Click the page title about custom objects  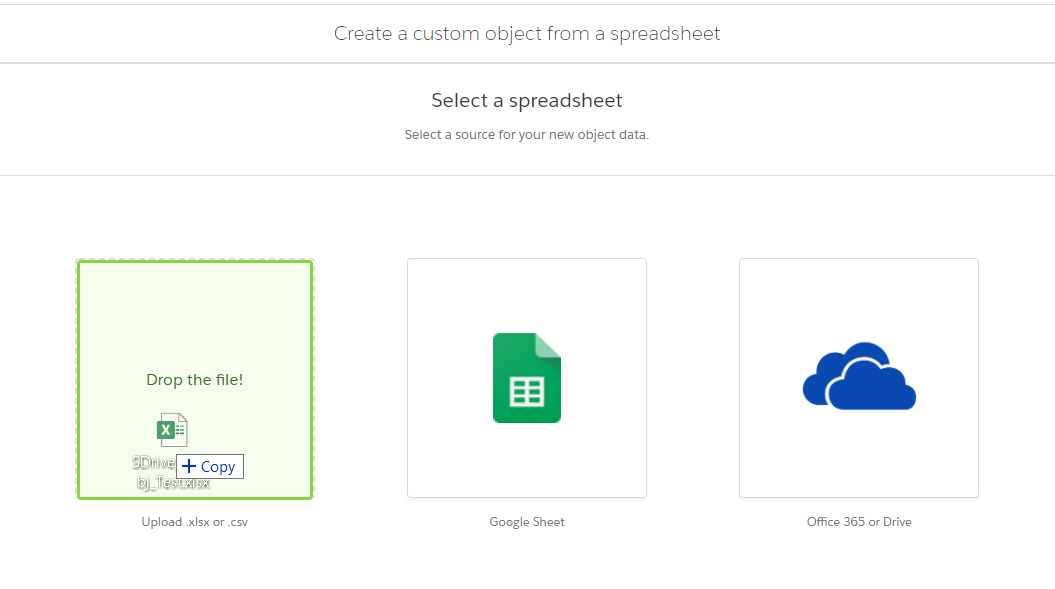pos(526,33)
